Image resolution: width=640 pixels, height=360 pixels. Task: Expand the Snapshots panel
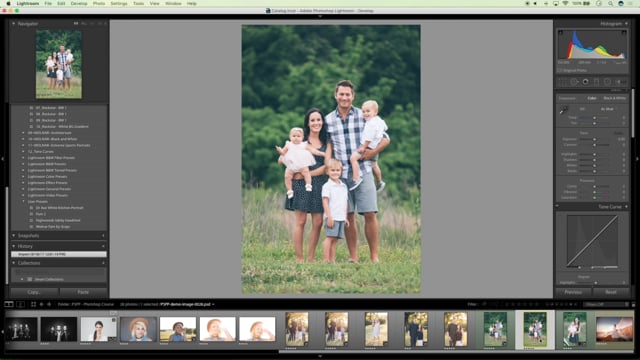pyautogui.click(x=13, y=236)
